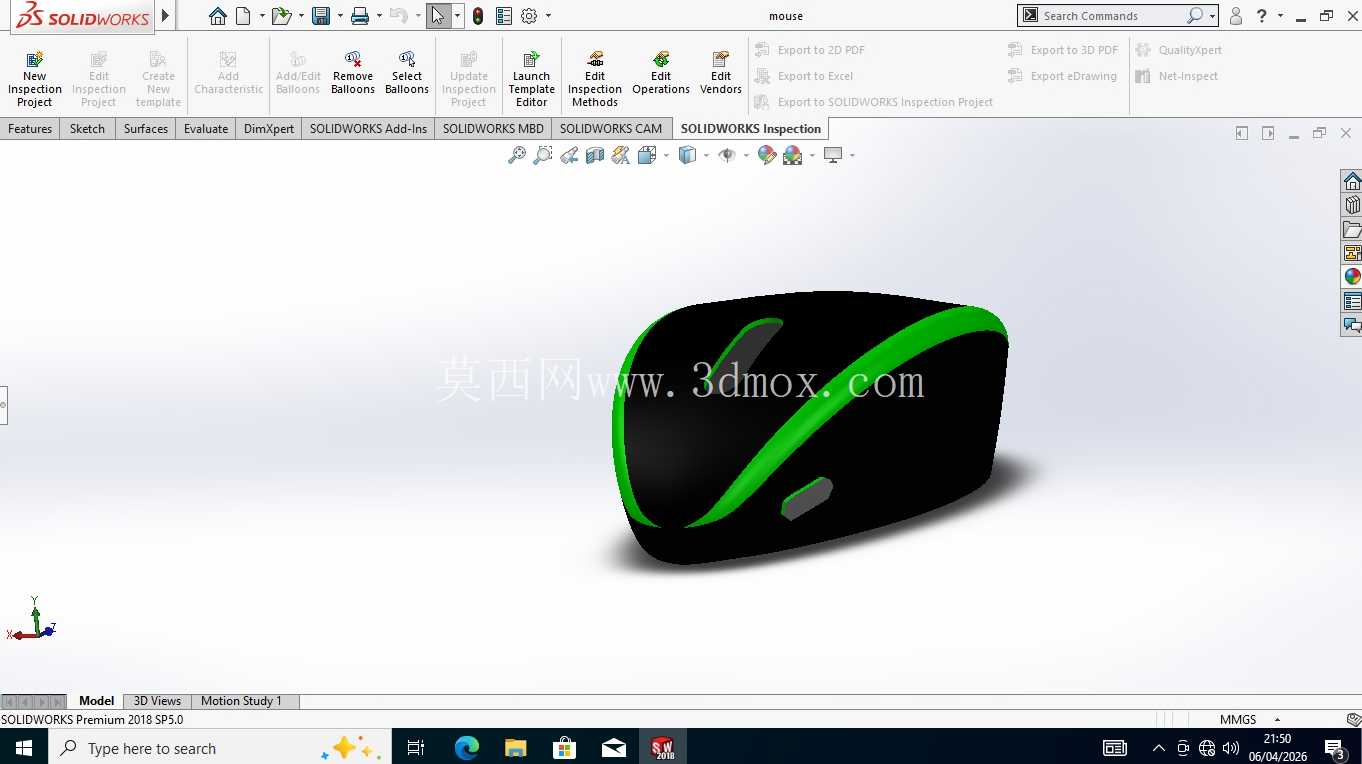Screen dimensions: 1362x764
Task: Open the dropdown arrow beside the New icon
Action: pos(262,16)
